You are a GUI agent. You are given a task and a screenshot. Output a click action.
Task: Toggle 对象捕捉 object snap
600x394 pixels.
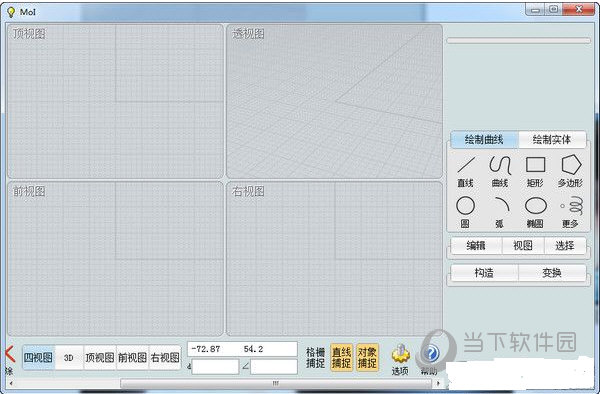[x=367, y=357]
